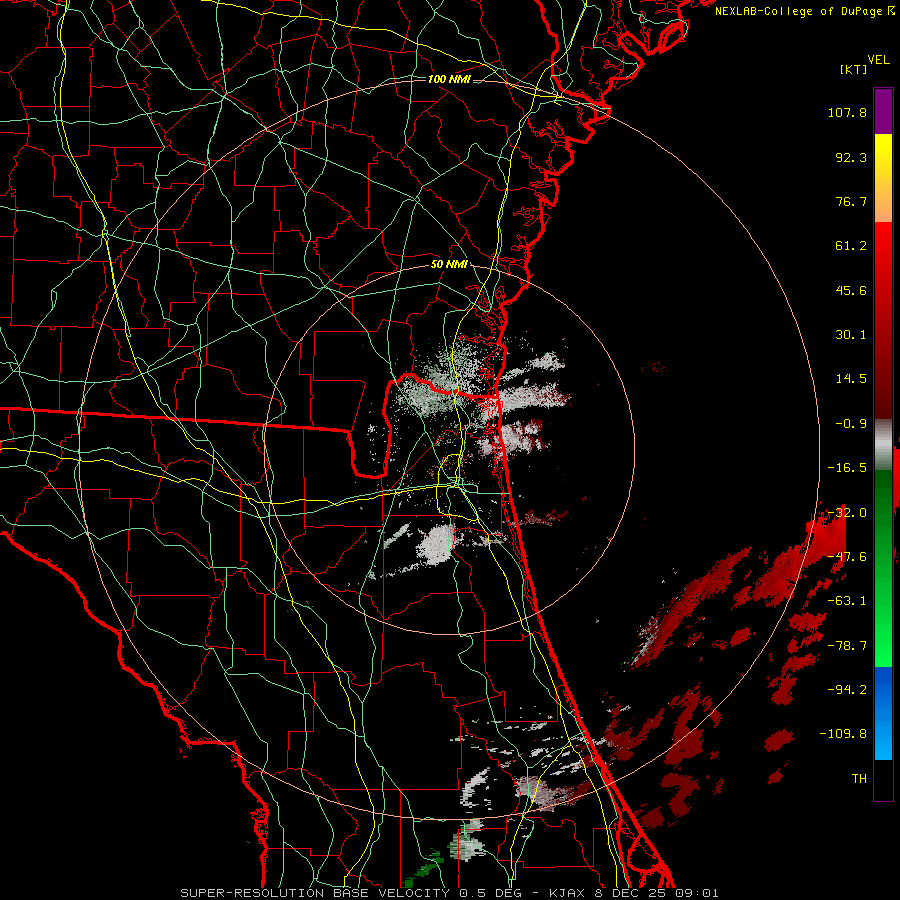
Task: Pick the -94.2 legend value
Action: click(x=847, y=690)
